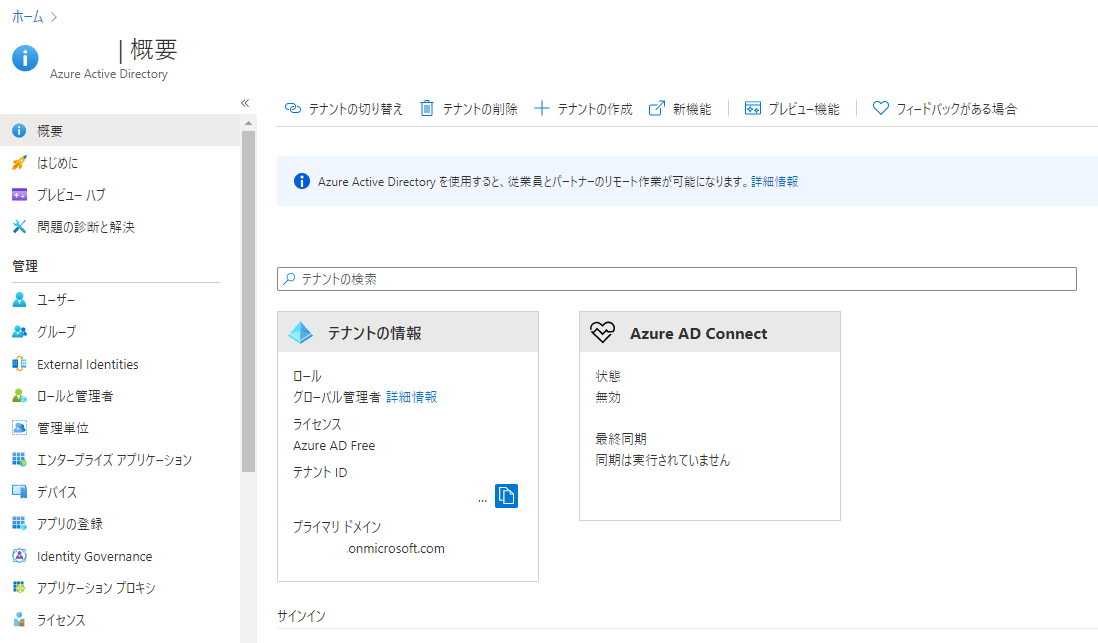Click the プレビュー ハブ icon
The width and height of the screenshot is (1098, 643).
19,195
